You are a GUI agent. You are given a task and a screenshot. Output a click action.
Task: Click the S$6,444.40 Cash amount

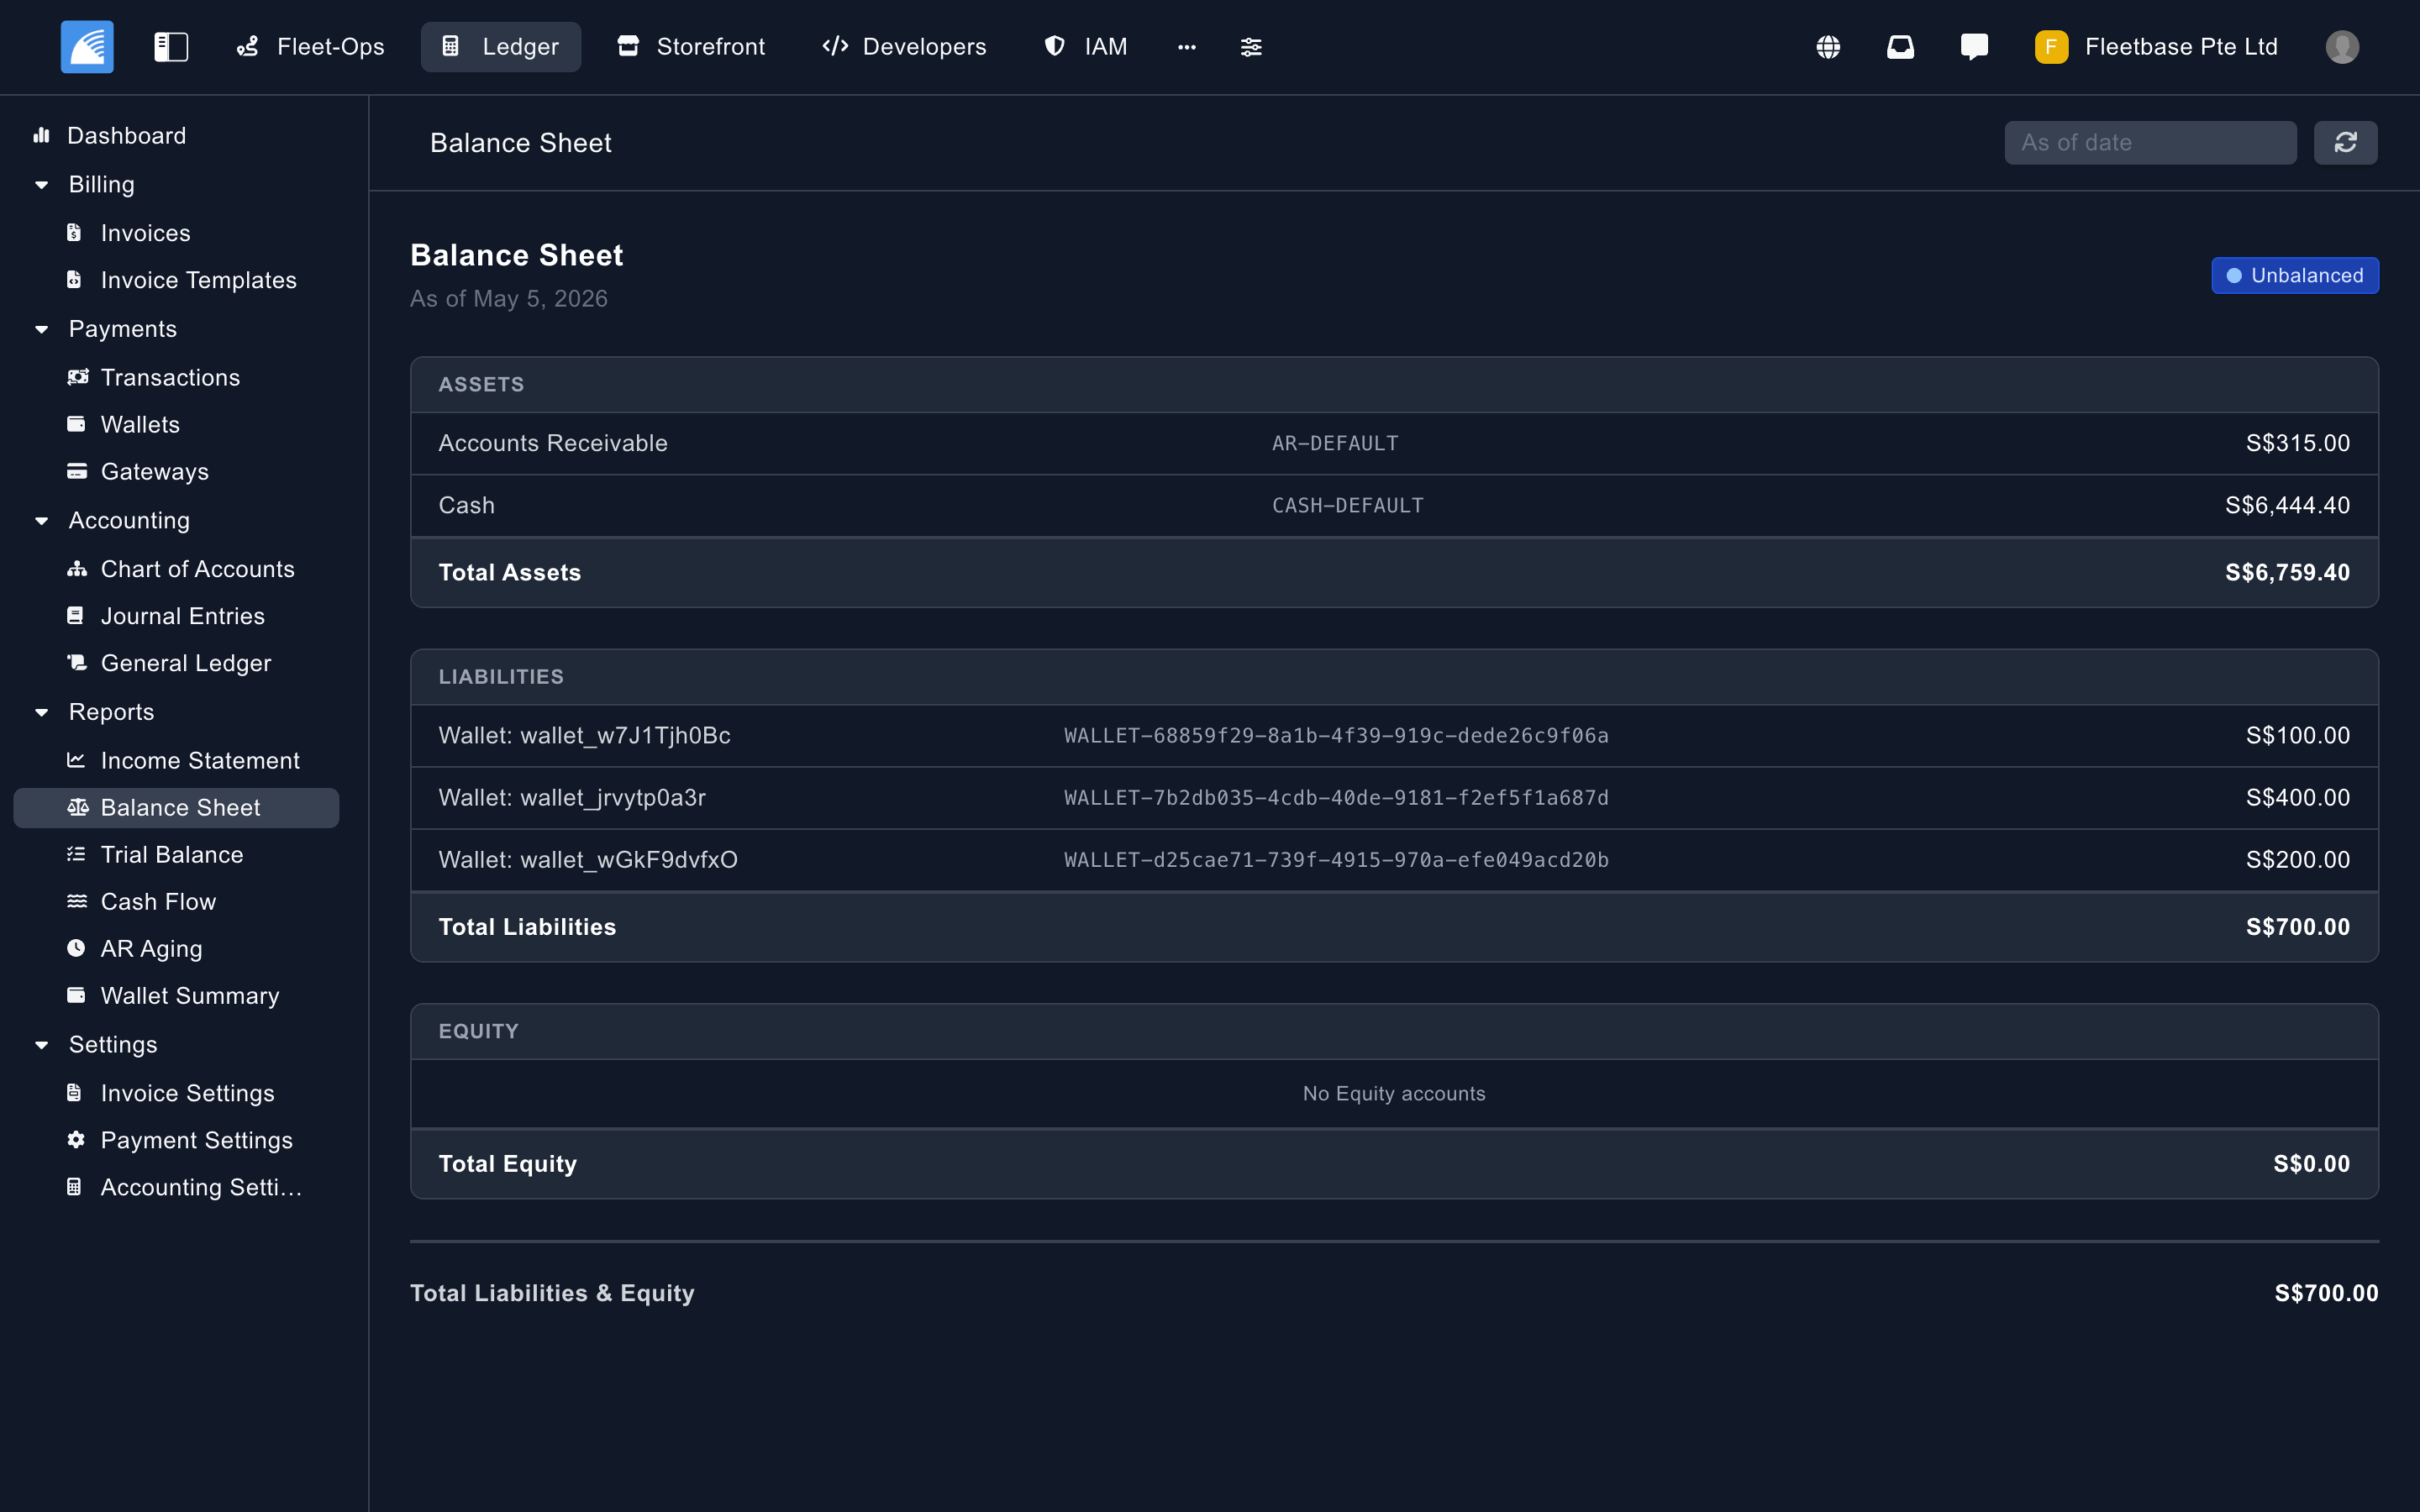(x=2287, y=506)
